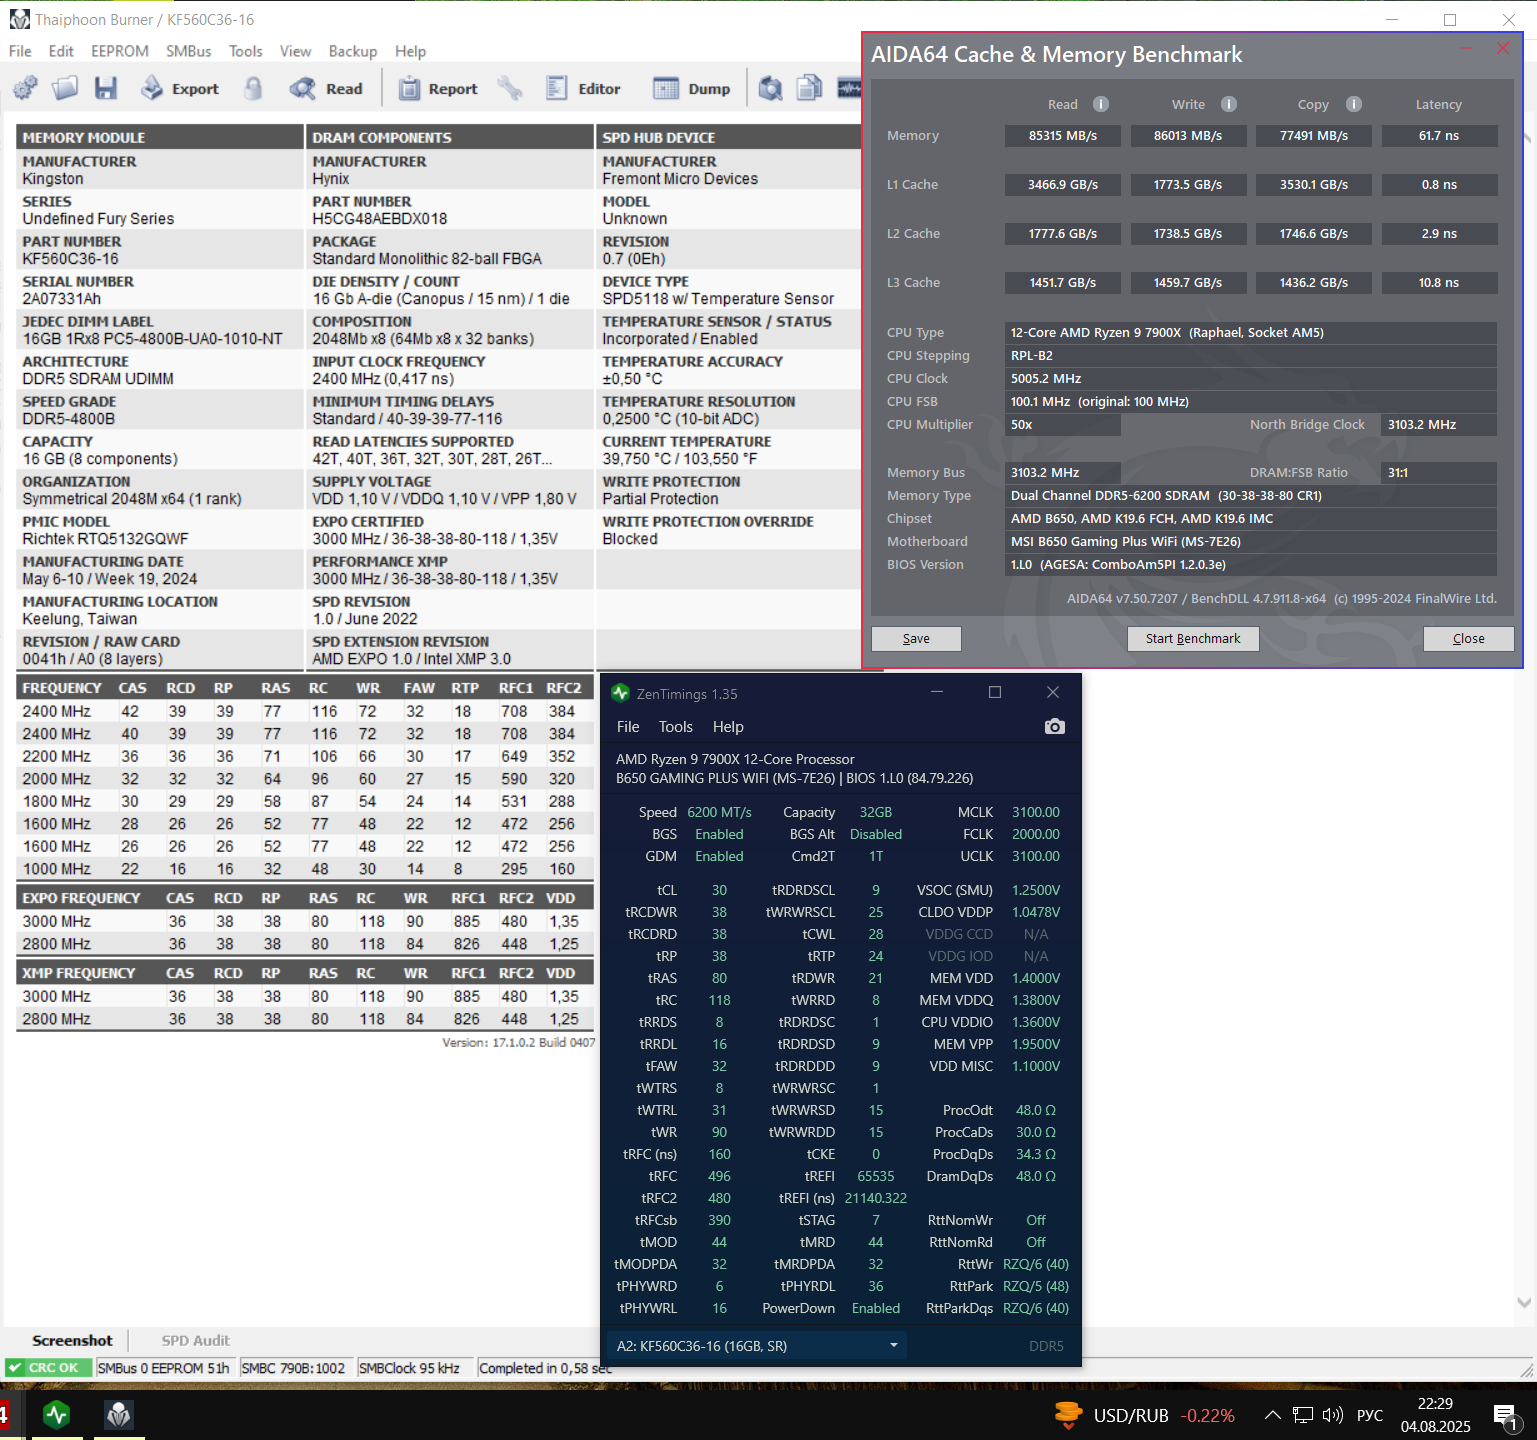Click Thaiphoon Burner title bar app icon
The image size is (1537, 1440).
(19, 19)
